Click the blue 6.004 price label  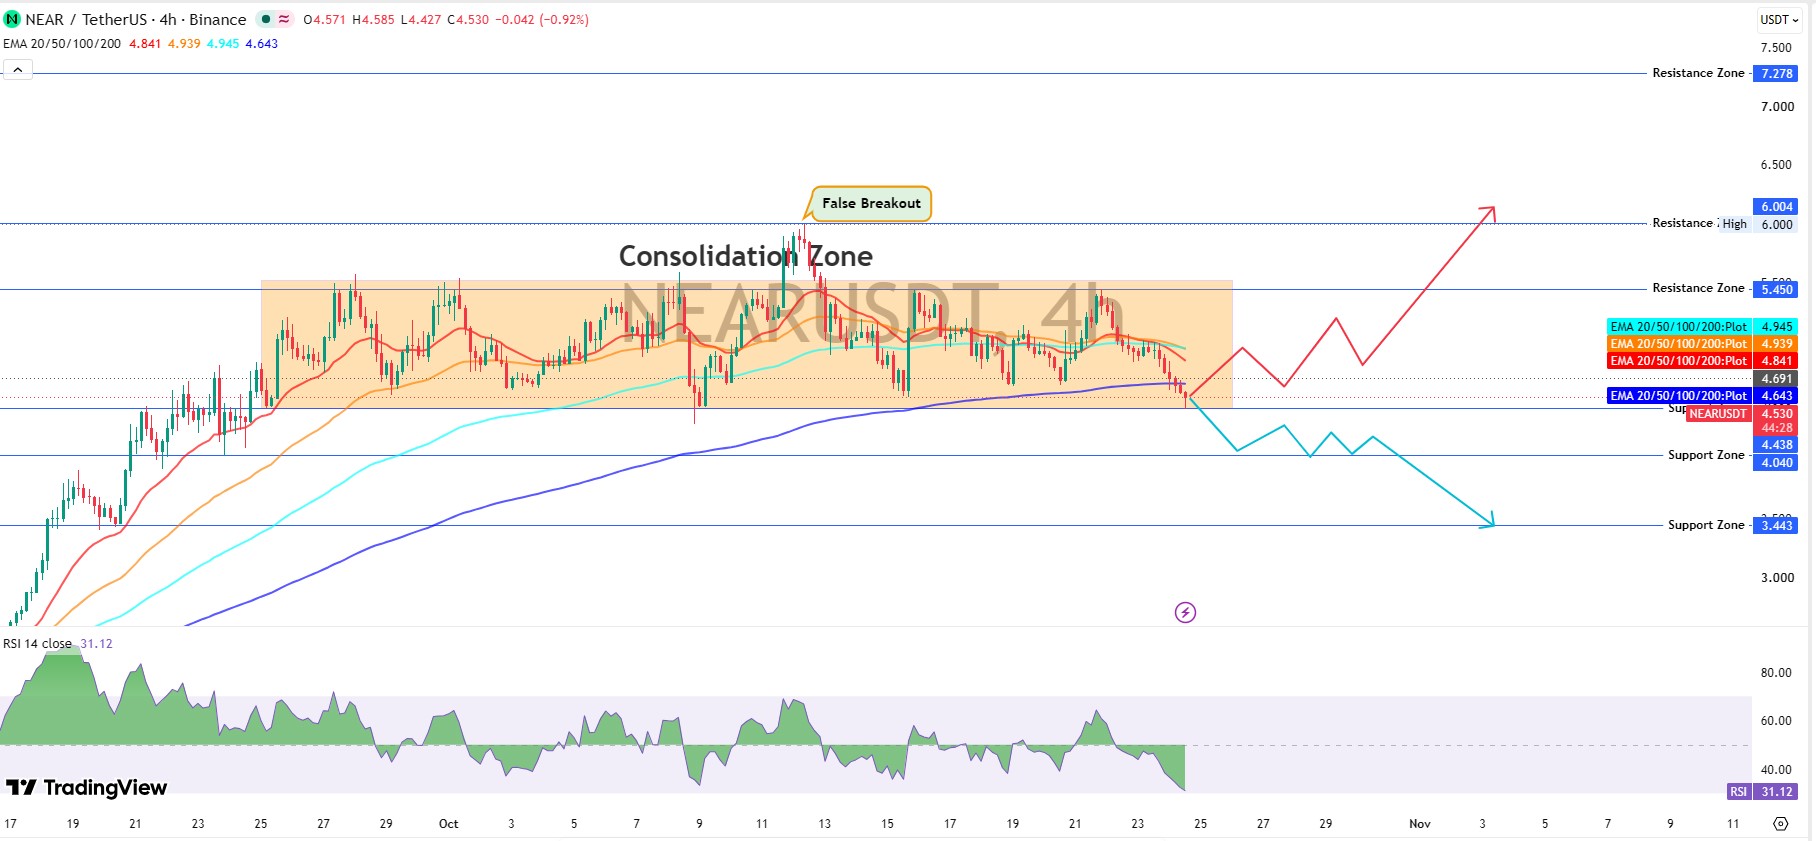tap(1777, 207)
